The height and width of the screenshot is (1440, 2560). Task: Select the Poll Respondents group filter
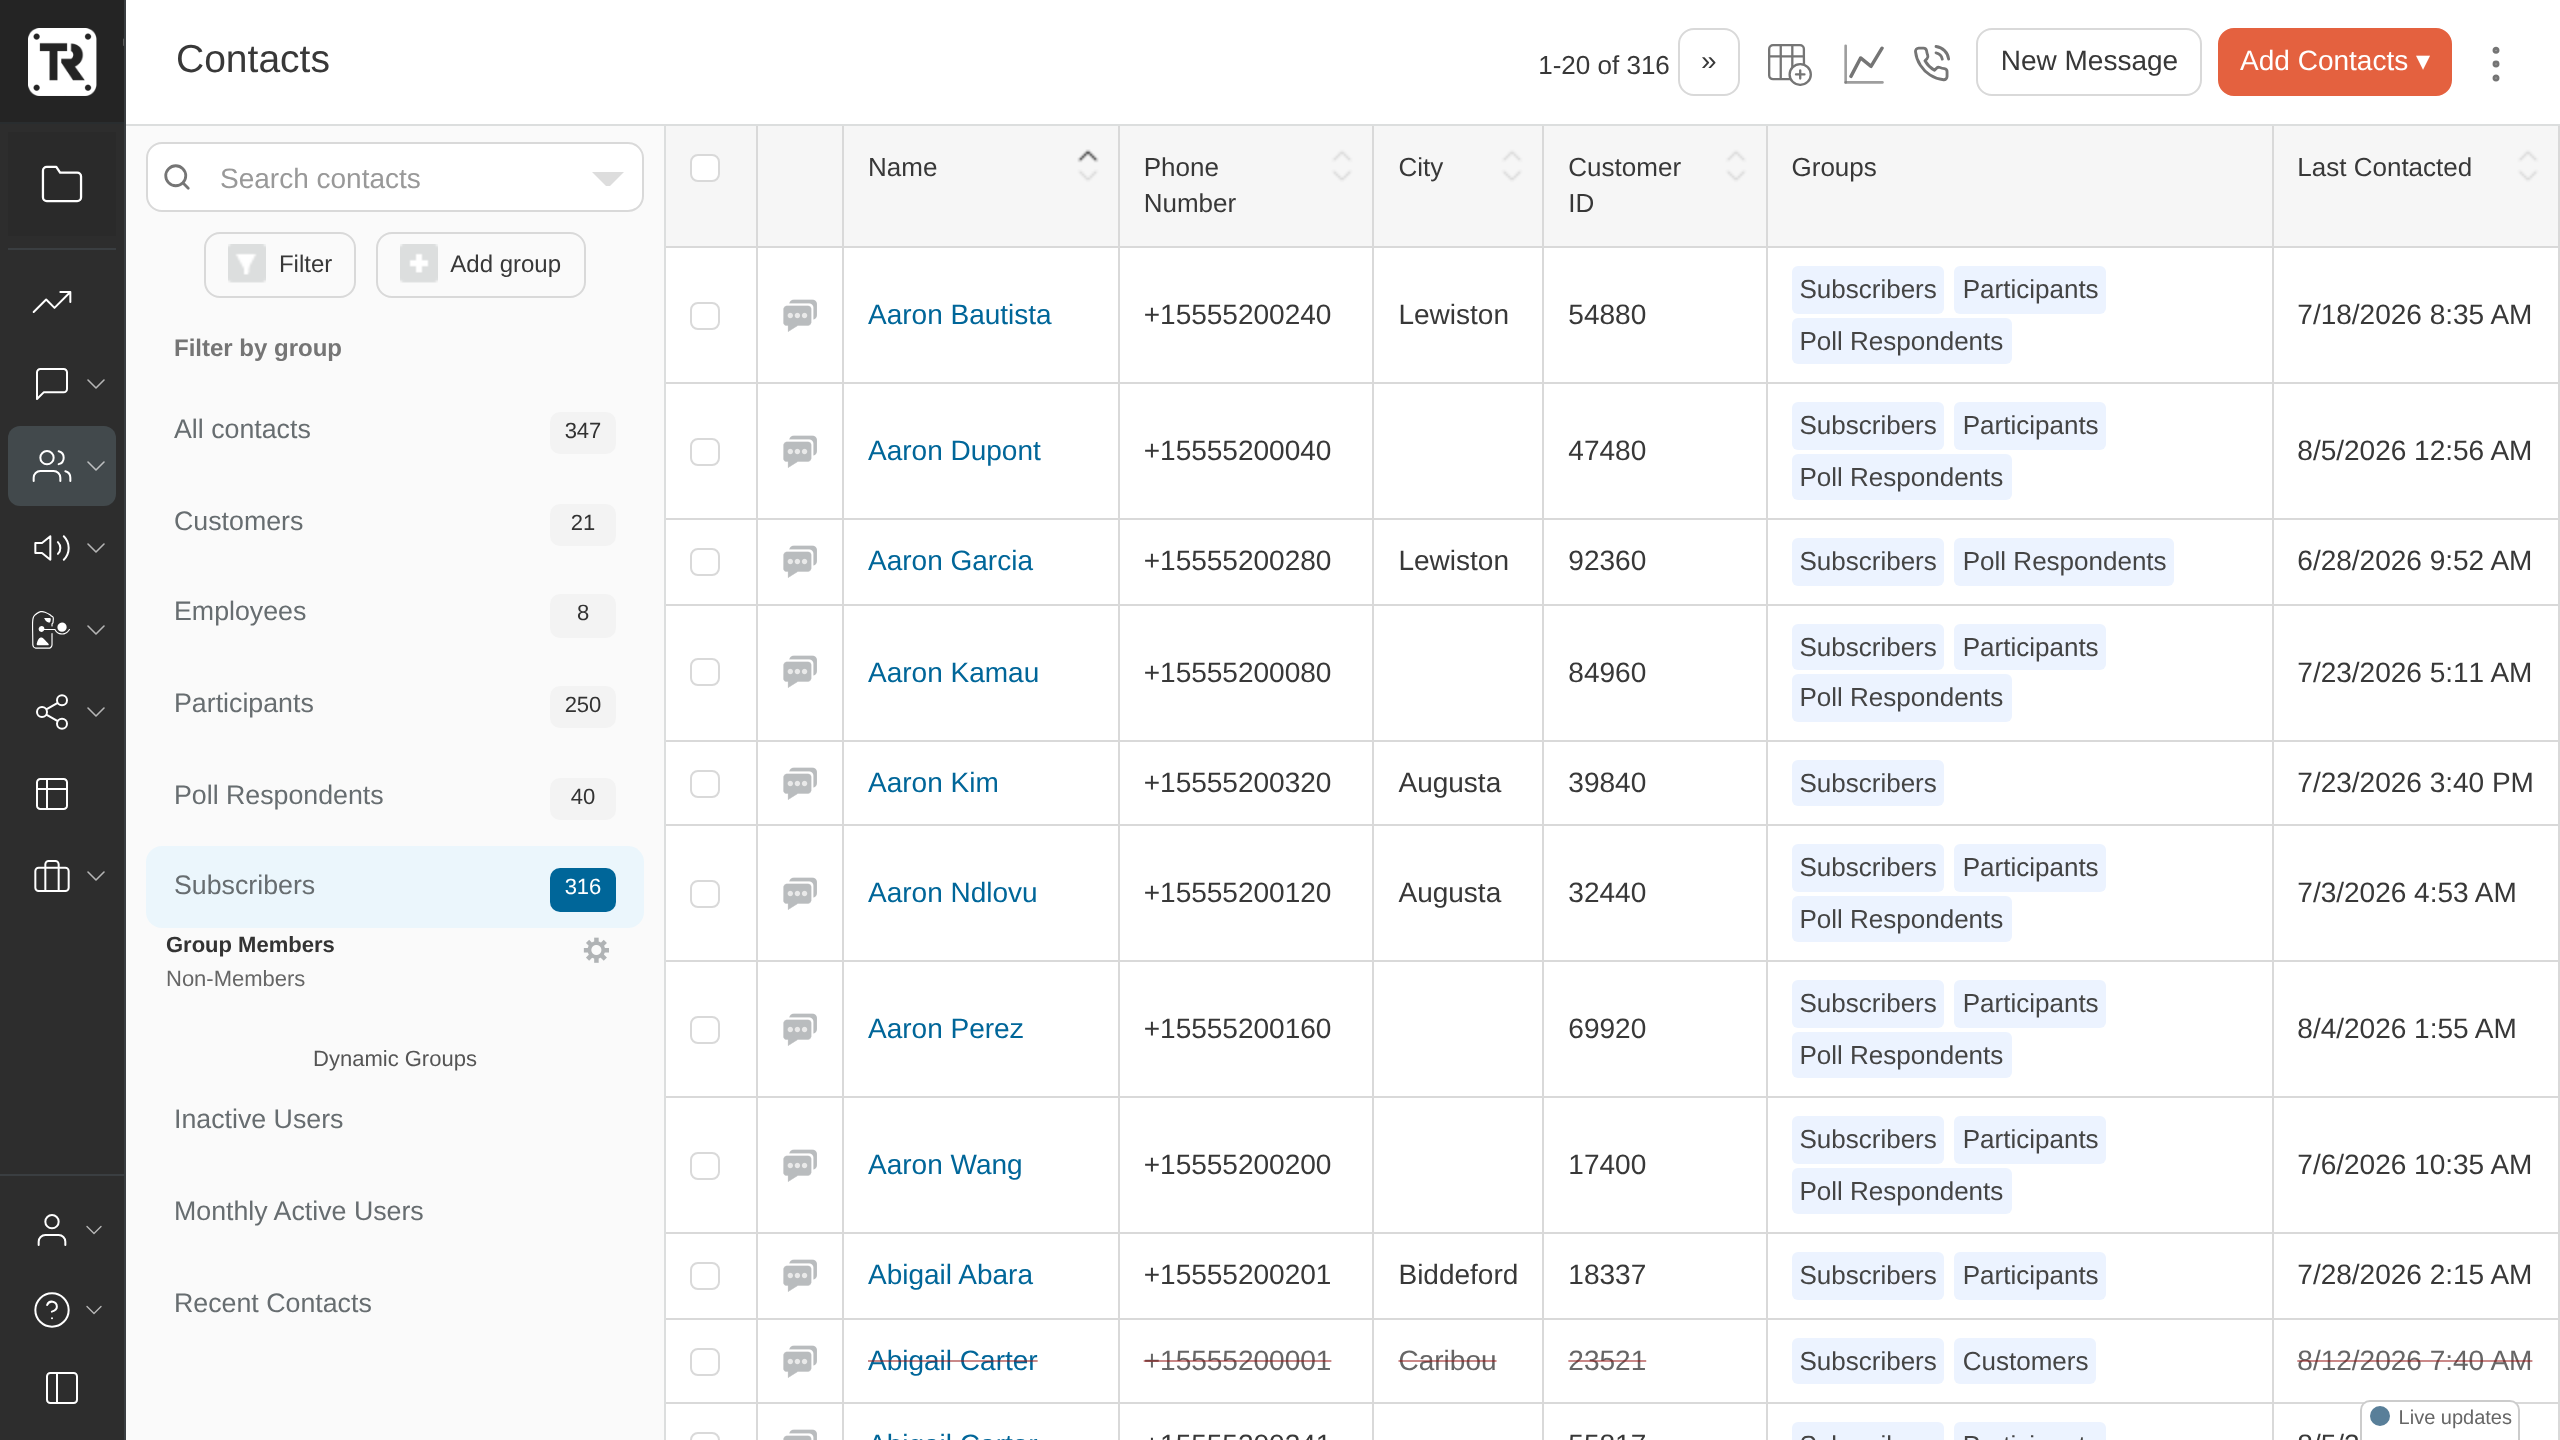tap(394, 796)
